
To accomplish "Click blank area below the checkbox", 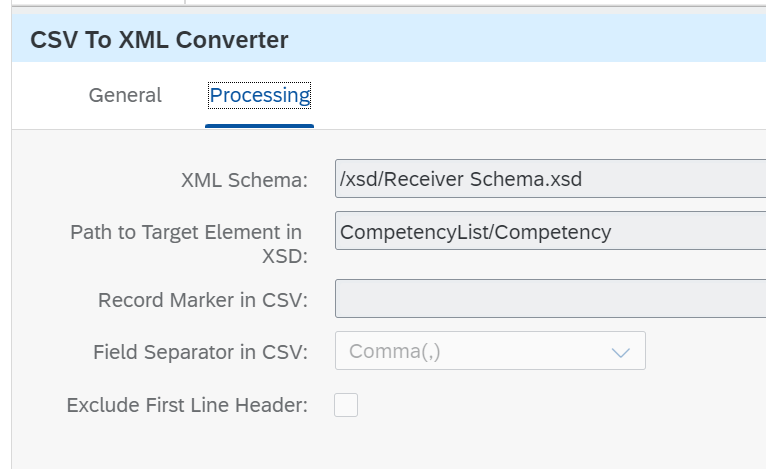I will 400,445.
